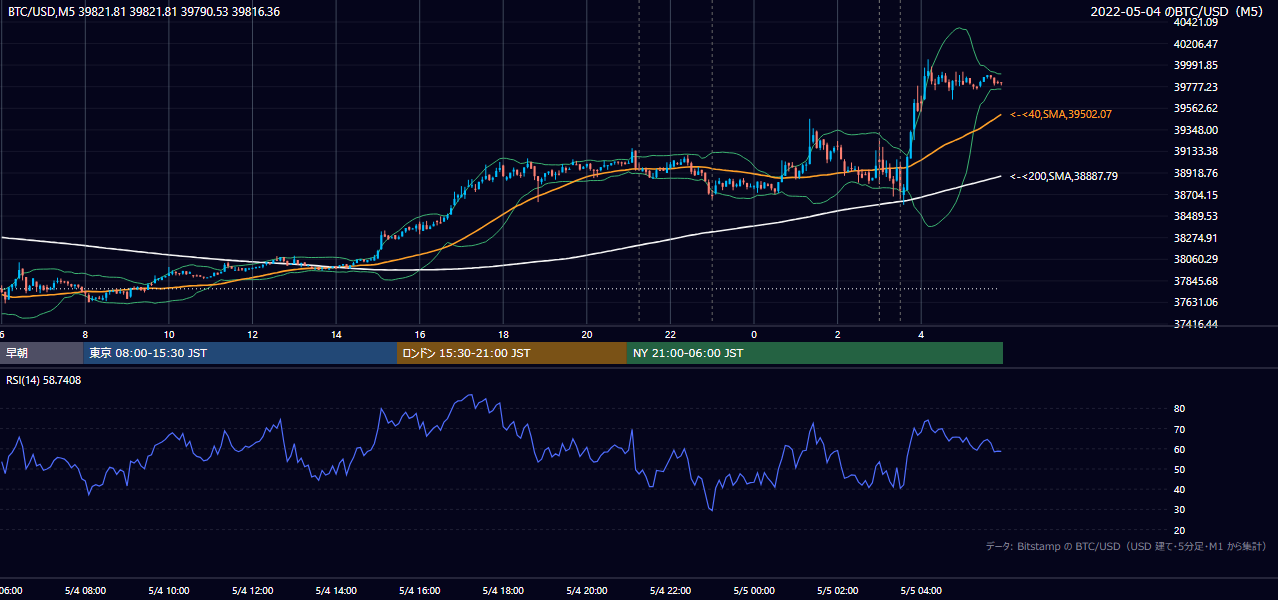1278x600 pixels.
Task: Select the 5/5 04:00 bottom date label
Action: click(x=921, y=591)
